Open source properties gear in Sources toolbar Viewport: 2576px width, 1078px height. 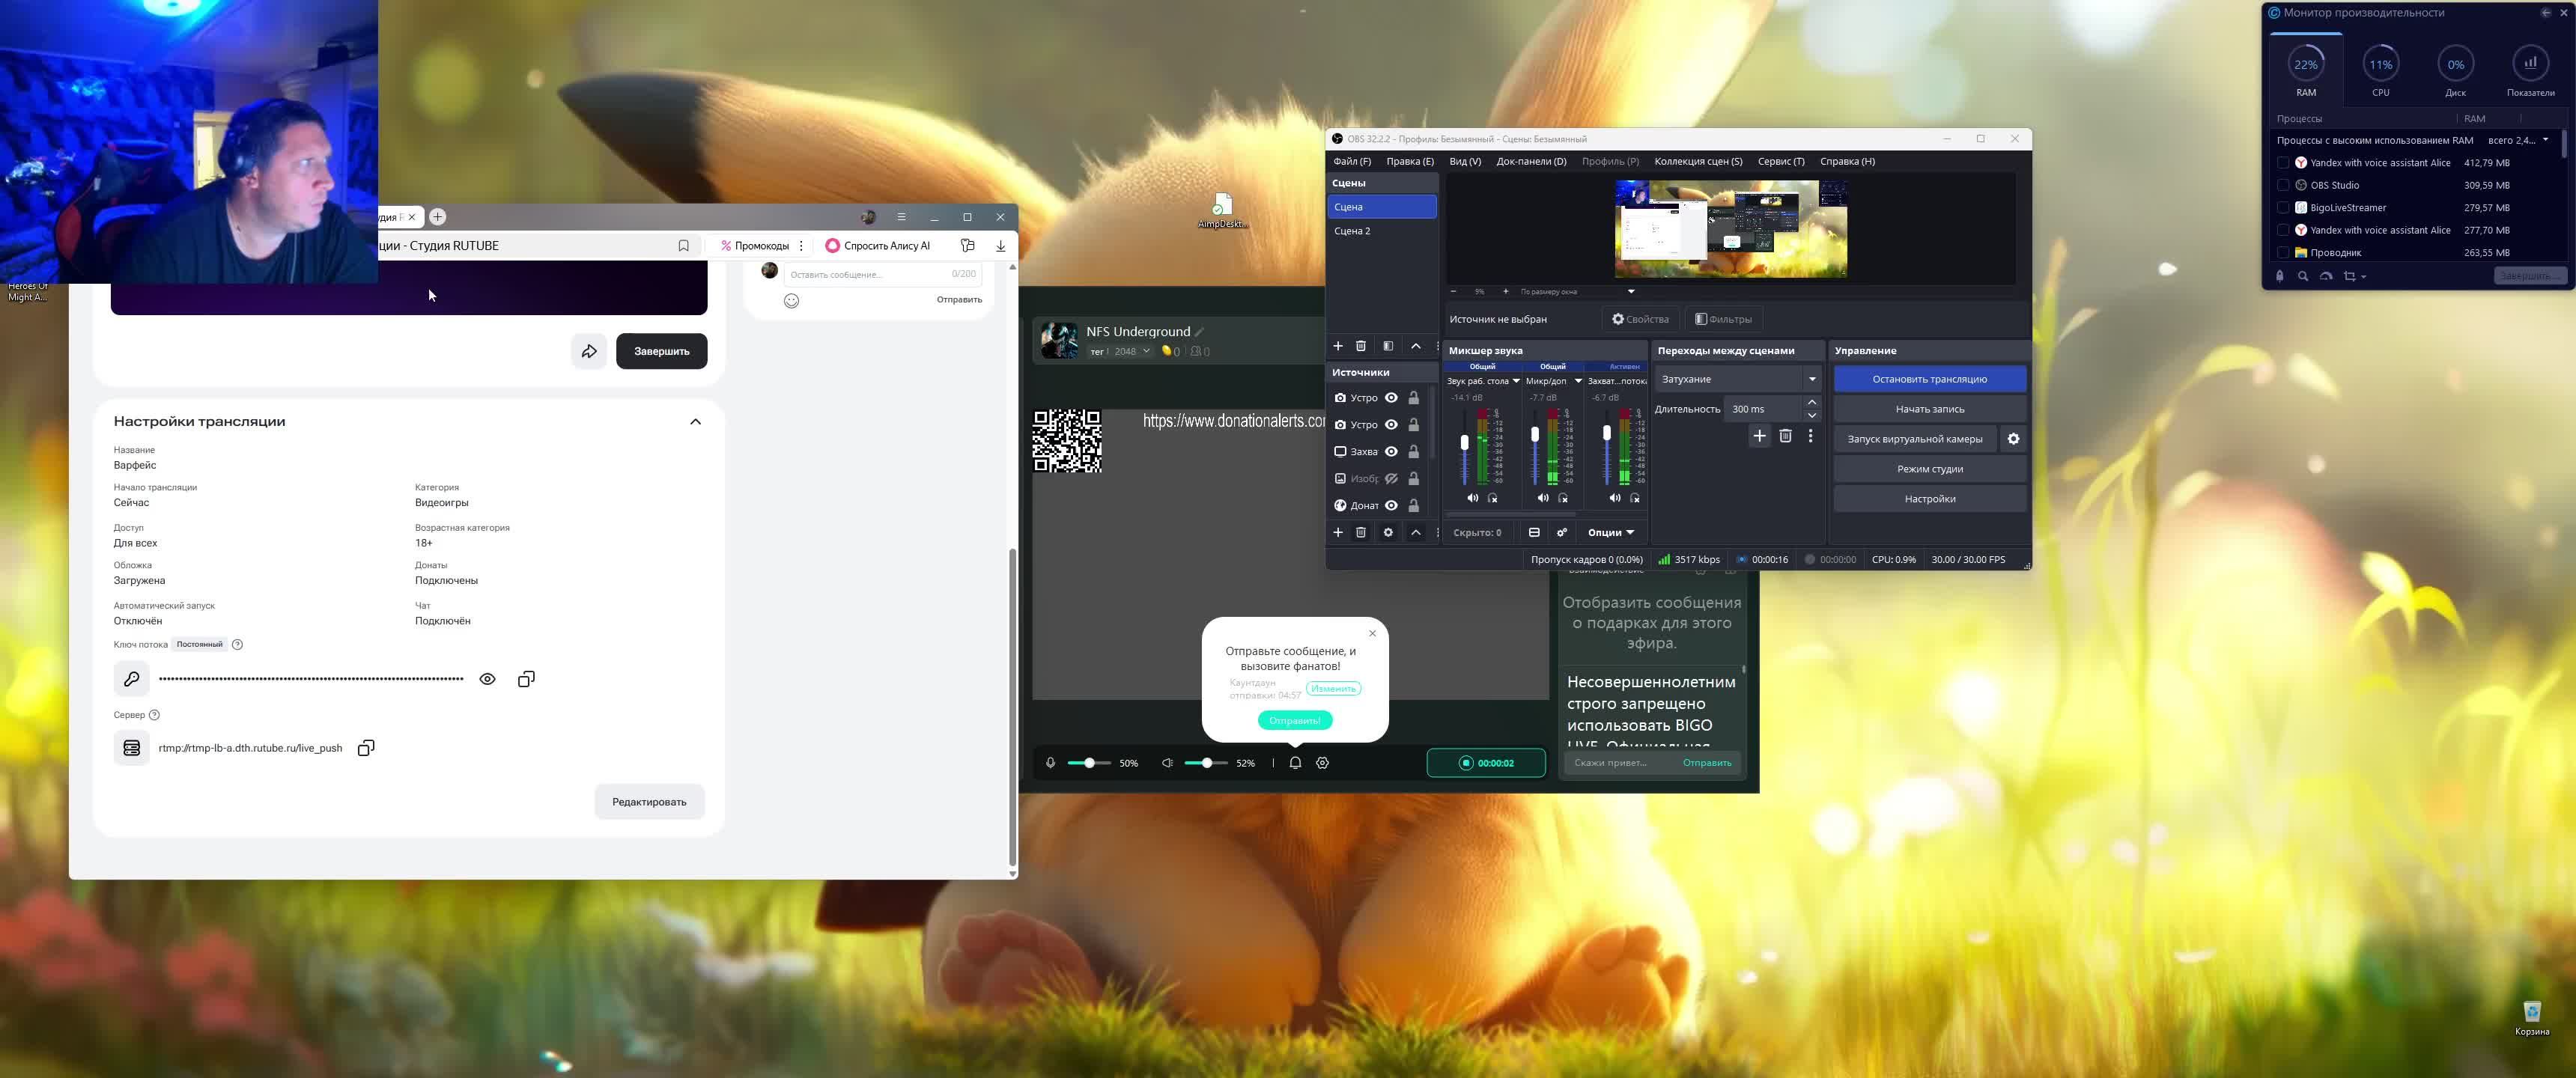1388,532
